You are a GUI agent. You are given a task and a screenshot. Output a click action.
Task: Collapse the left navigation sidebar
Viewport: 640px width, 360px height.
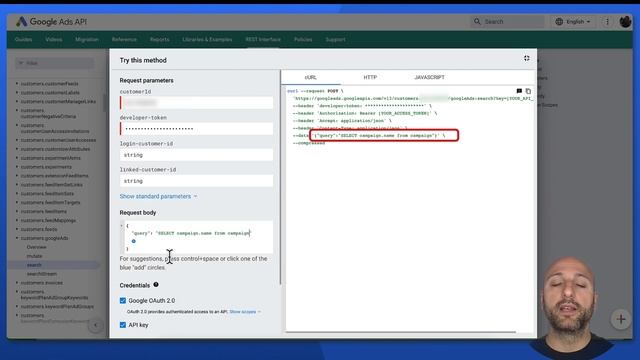point(96,325)
